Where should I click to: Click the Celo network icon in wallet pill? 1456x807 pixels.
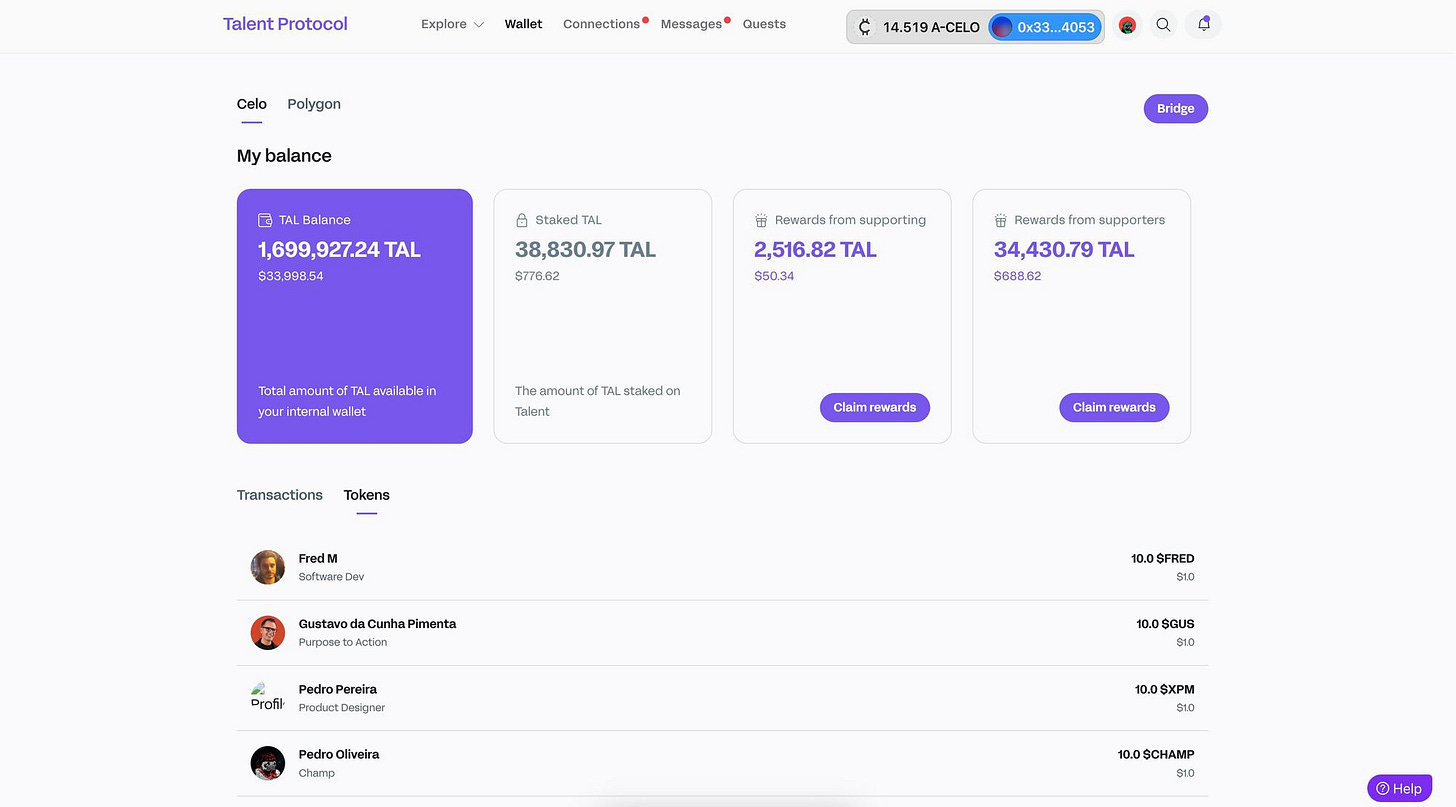click(x=865, y=27)
